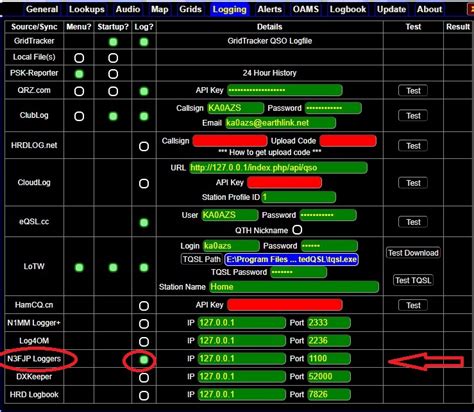Edit the HRD Logbook Port field
This screenshot has width=474, height=412.
click(x=329, y=394)
